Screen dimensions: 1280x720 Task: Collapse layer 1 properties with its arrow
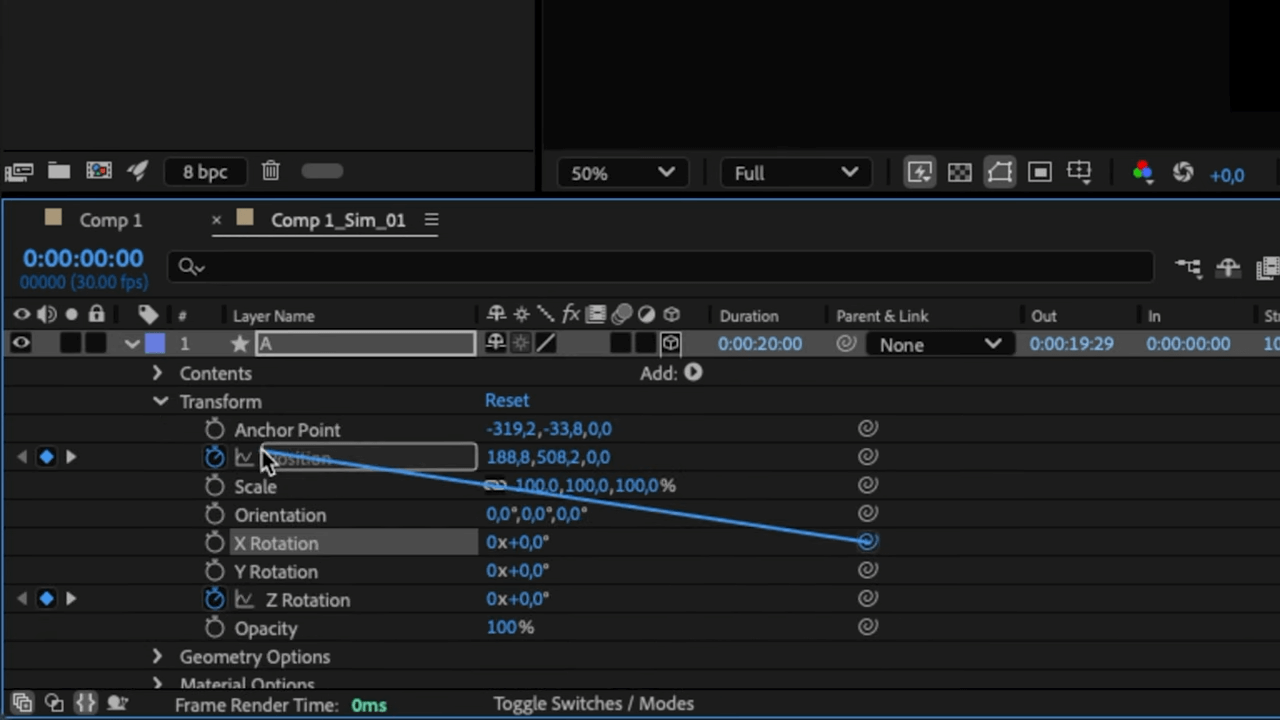[132, 344]
